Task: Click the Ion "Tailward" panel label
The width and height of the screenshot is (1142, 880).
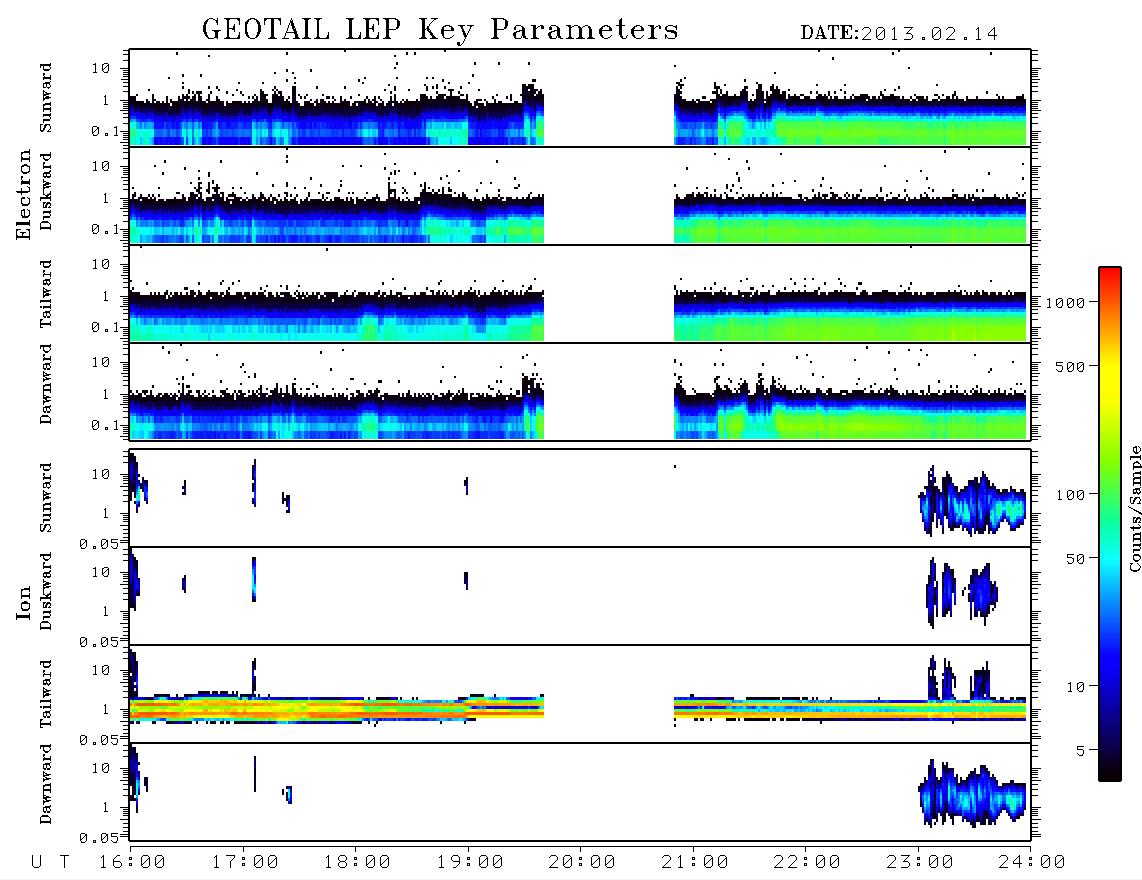Action: click(x=46, y=694)
